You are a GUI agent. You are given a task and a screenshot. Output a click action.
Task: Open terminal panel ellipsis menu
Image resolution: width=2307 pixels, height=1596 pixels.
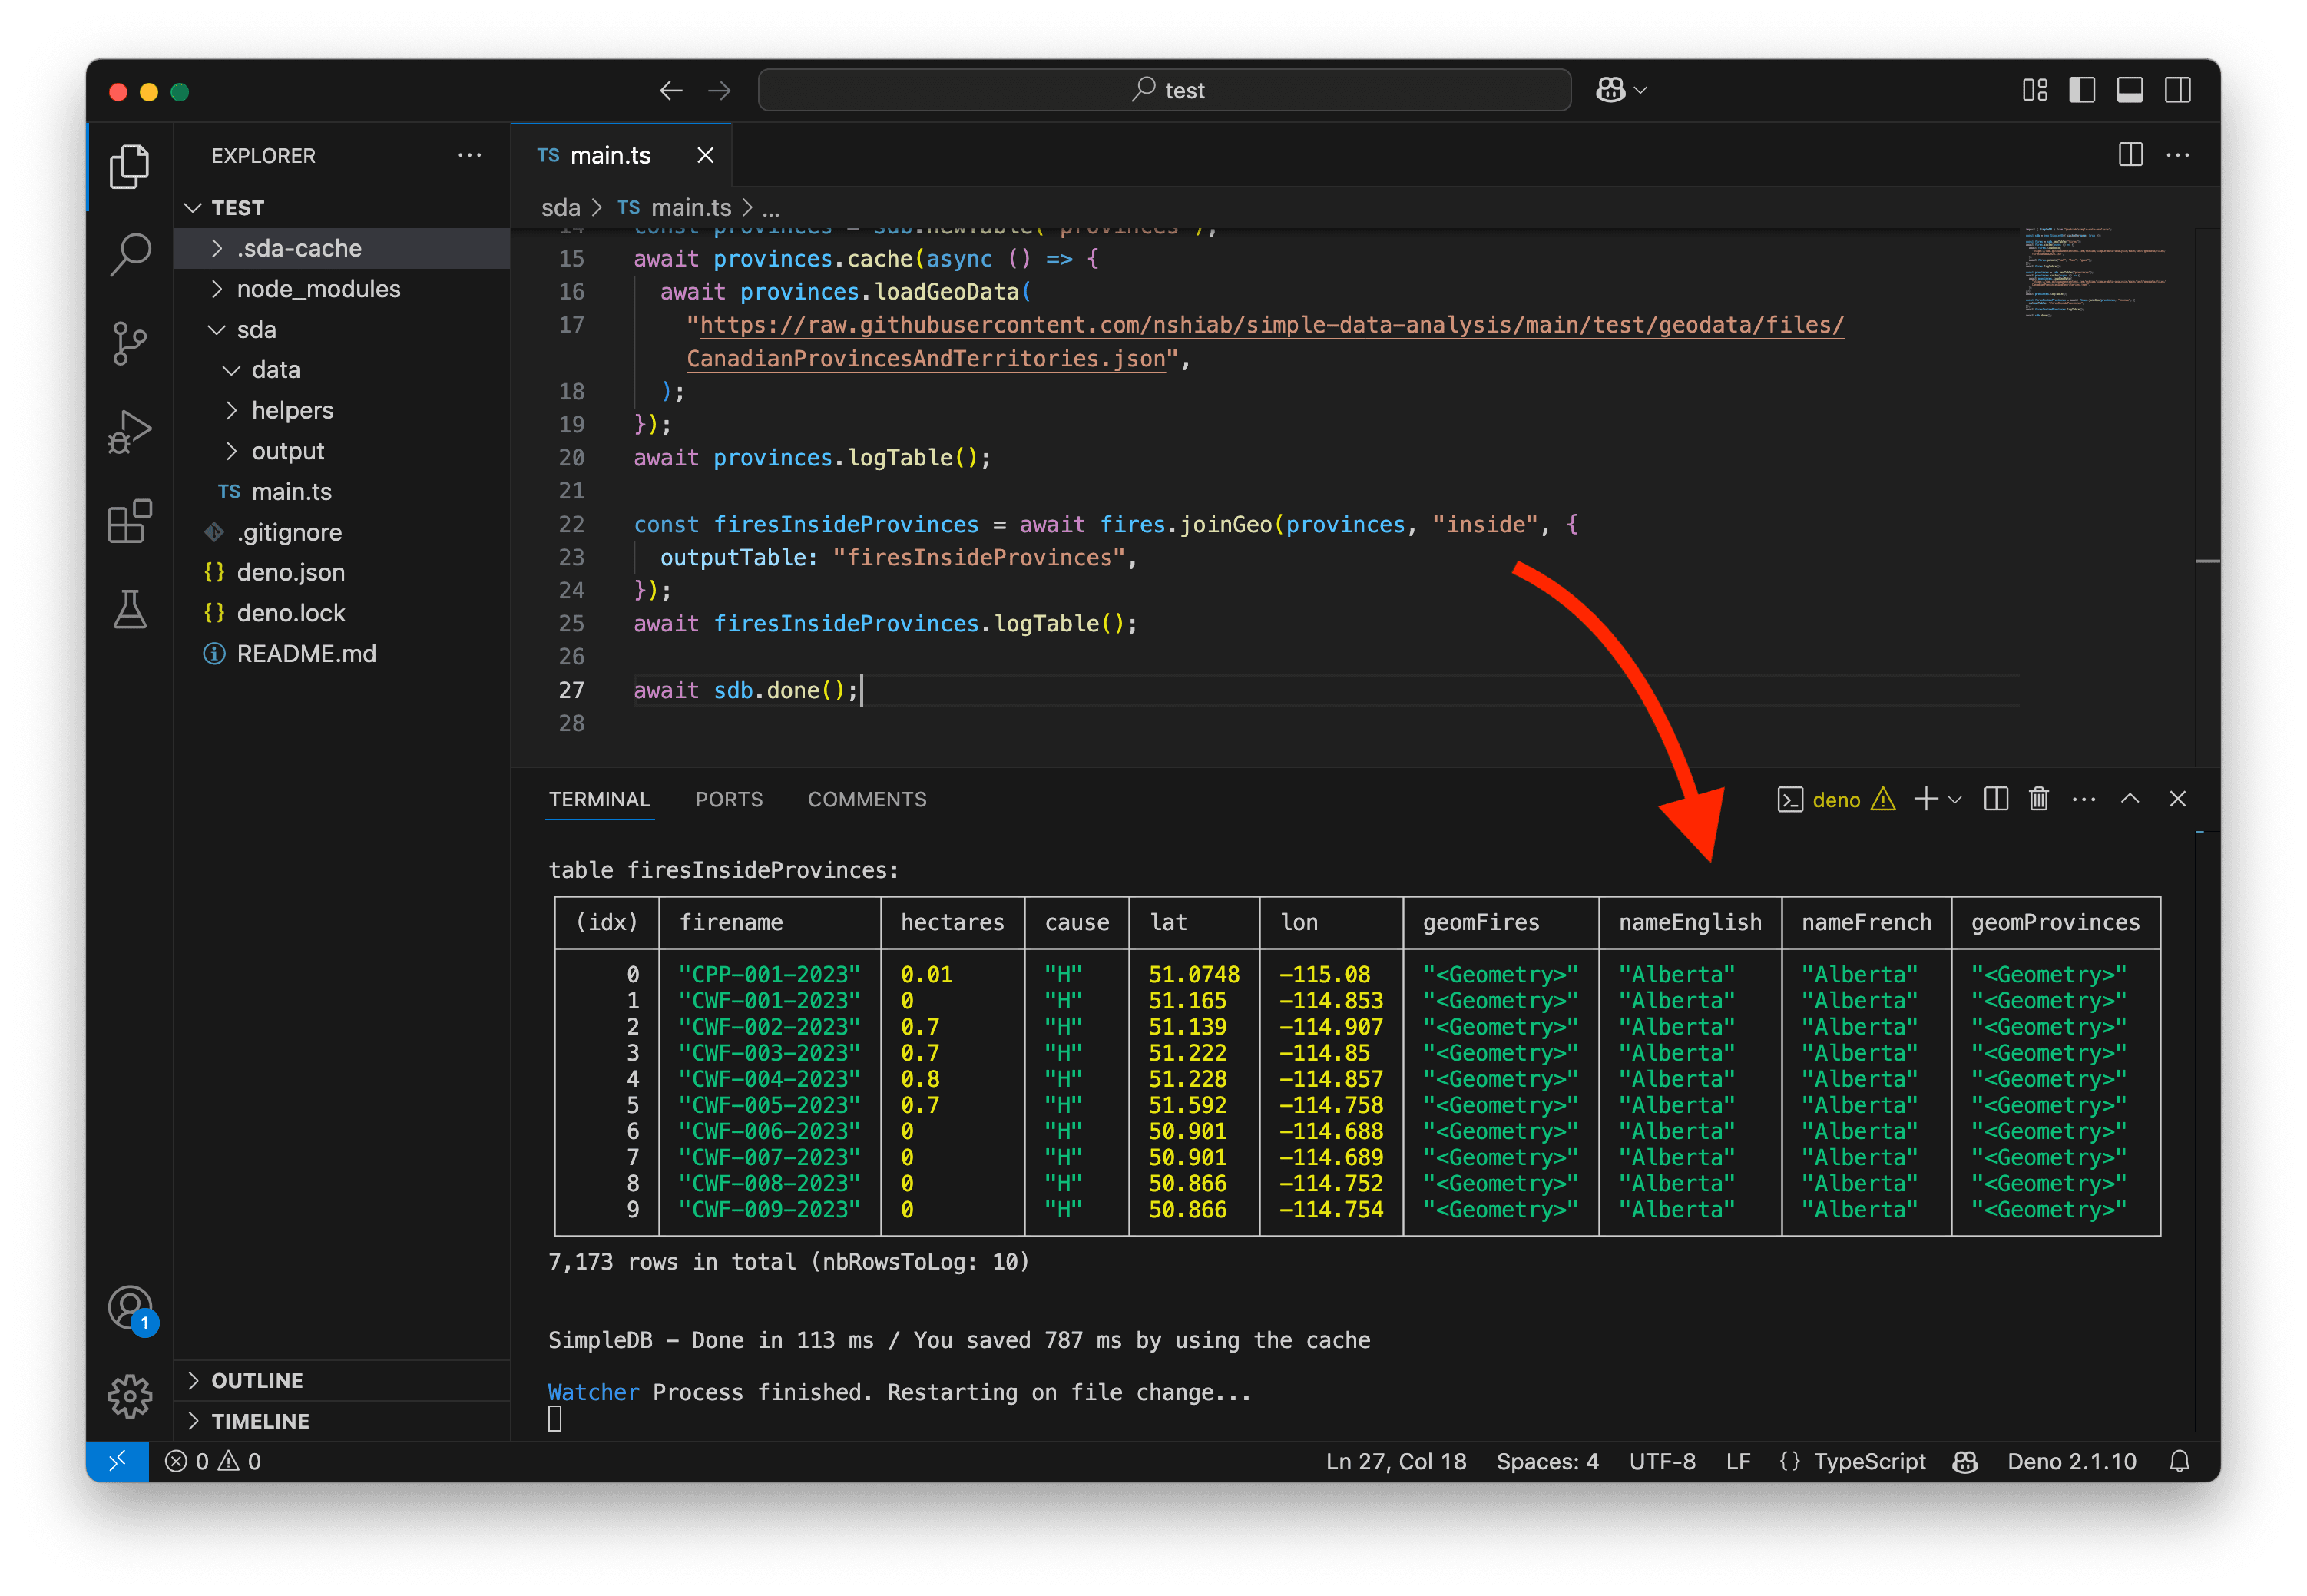(x=2084, y=799)
